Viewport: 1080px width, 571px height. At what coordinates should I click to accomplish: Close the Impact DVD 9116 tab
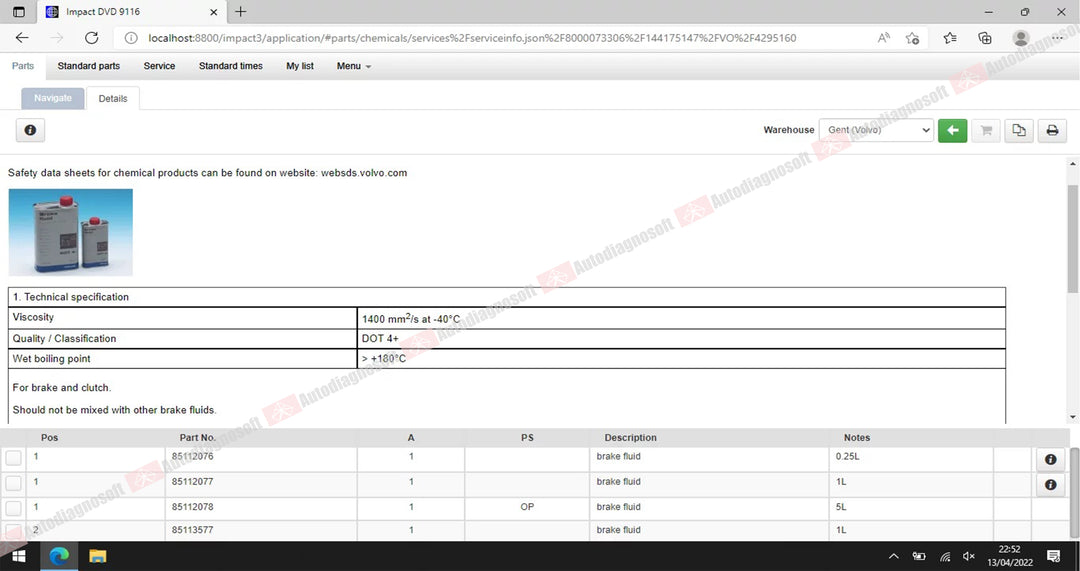[x=214, y=12]
